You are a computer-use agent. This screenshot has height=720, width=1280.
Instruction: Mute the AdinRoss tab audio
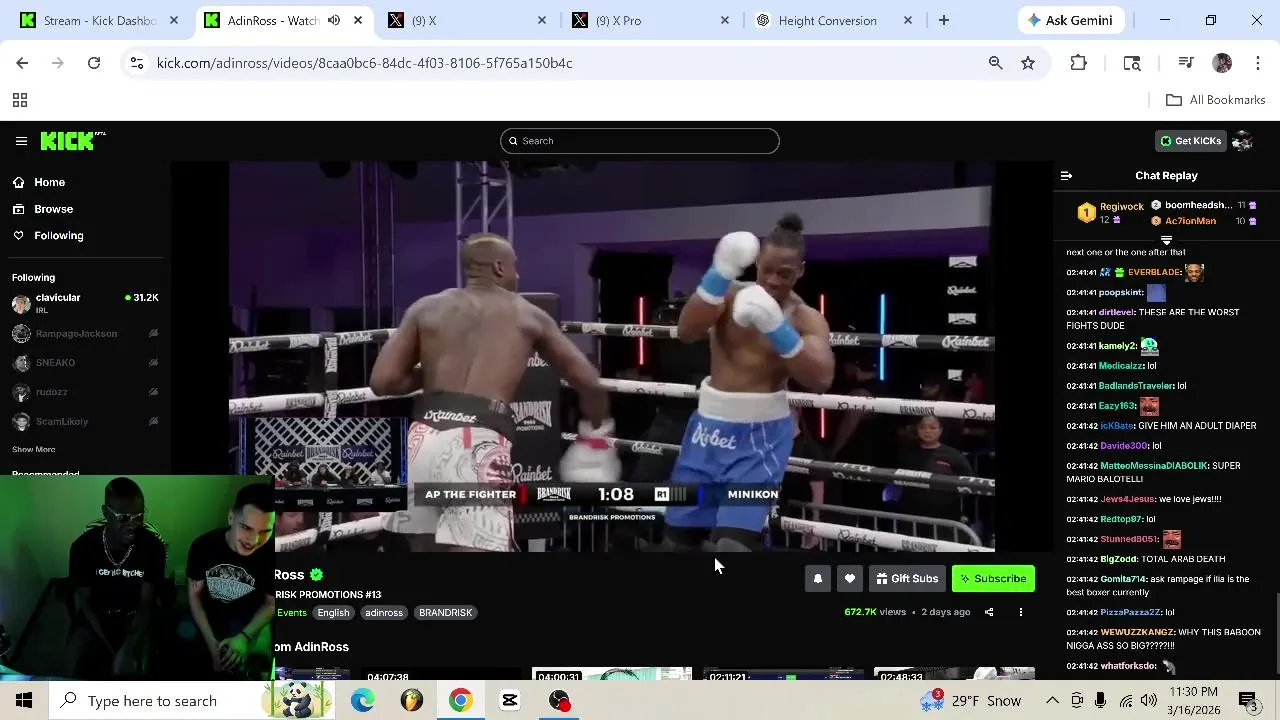coord(334,20)
